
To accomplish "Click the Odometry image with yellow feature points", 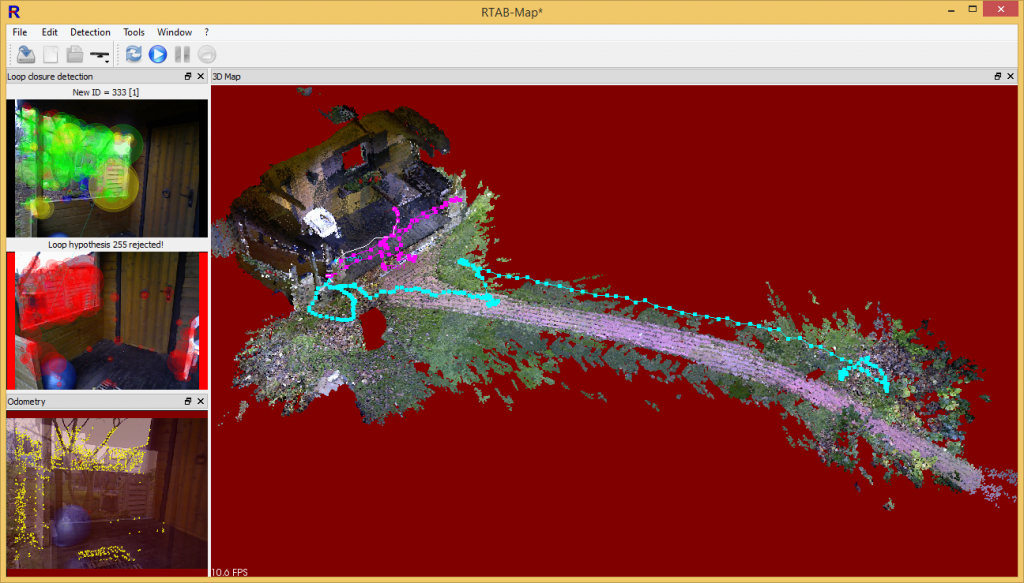I will pyautogui.click(x=107, y=488).
